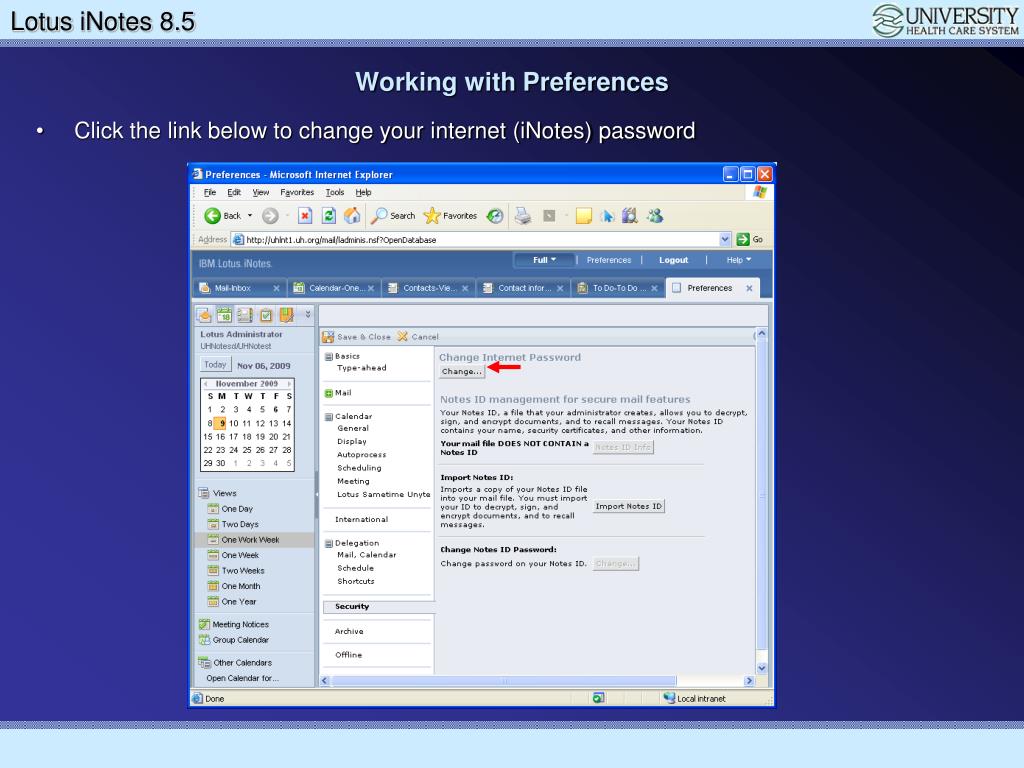Go to next month in mini calendar
This screenshot has height=768, width=1024.
coord(289,384)
